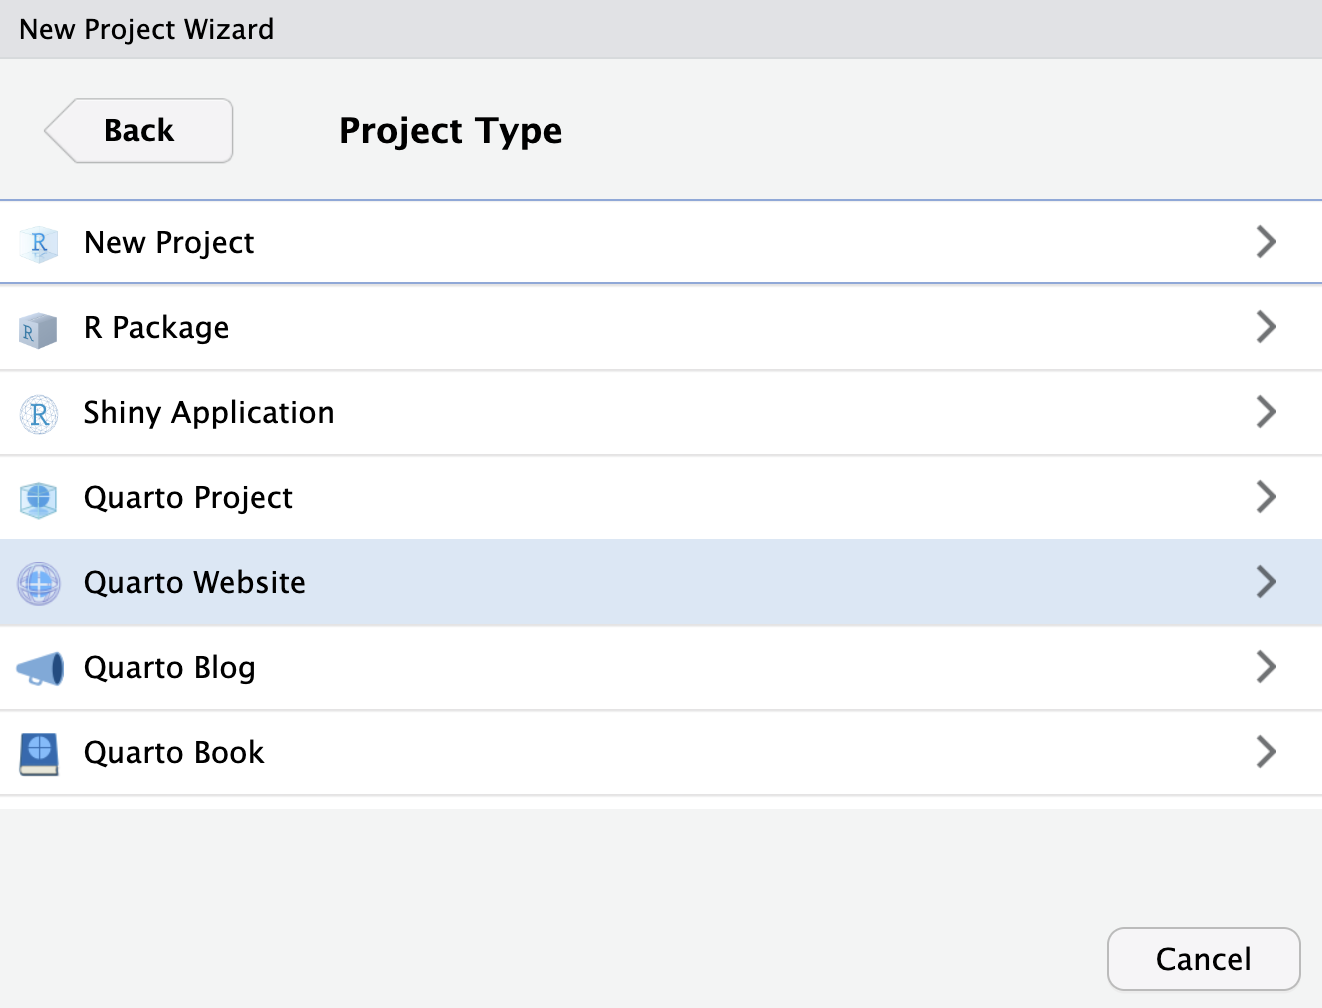Choose the R Package project type label
Viewport: 1322px width, 1008px height.
(x=157, y=328)
